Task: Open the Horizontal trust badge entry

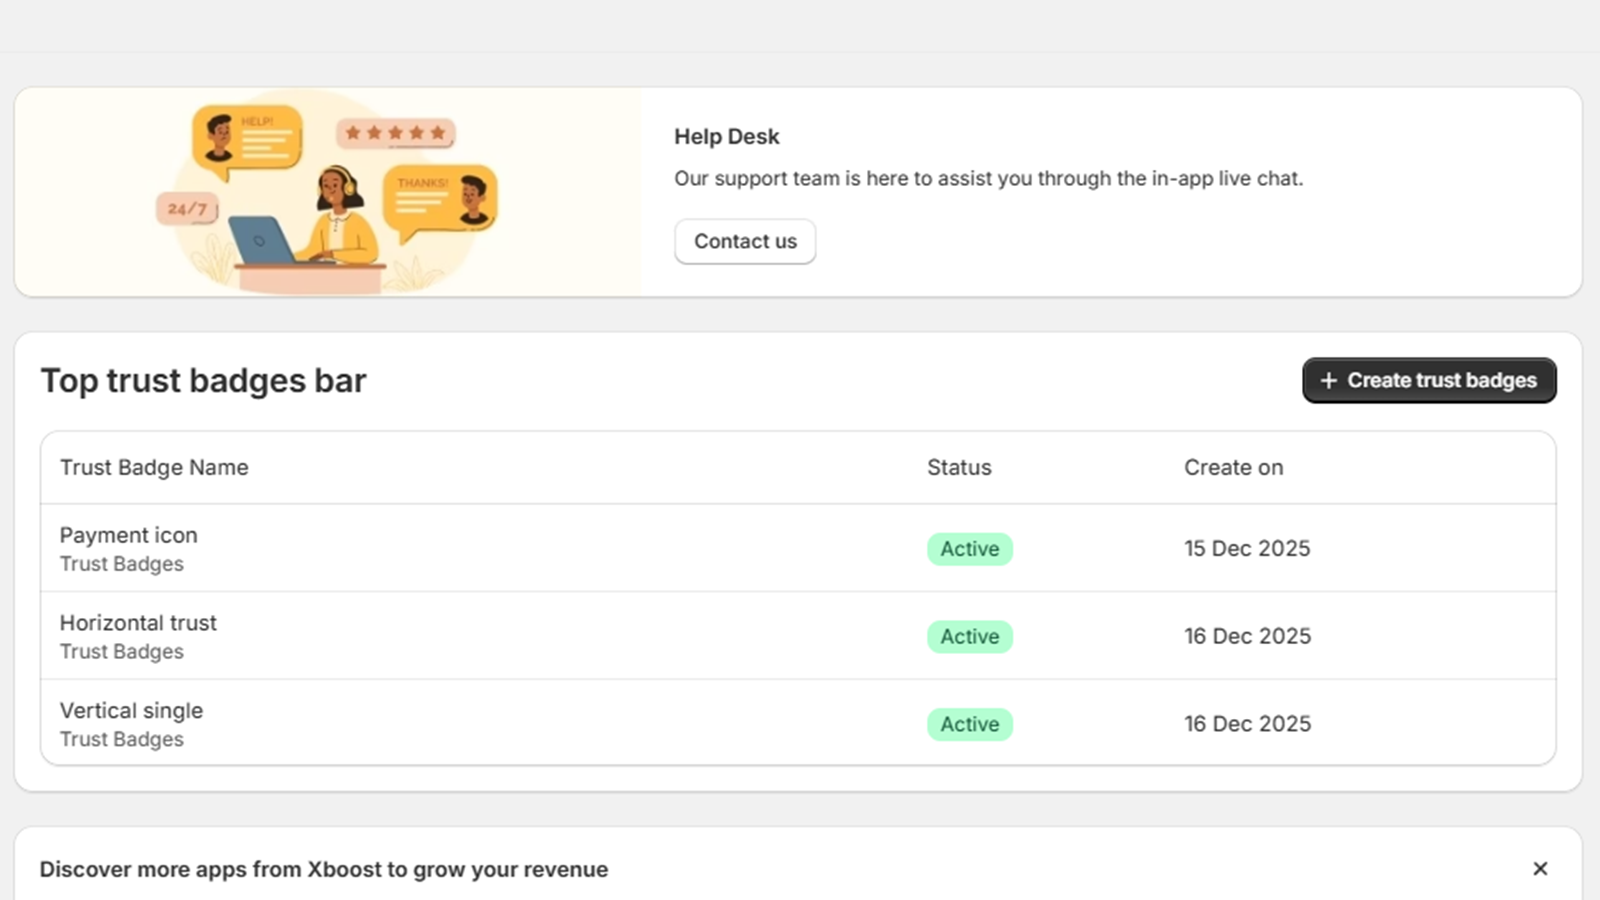Action: point(138,623)
